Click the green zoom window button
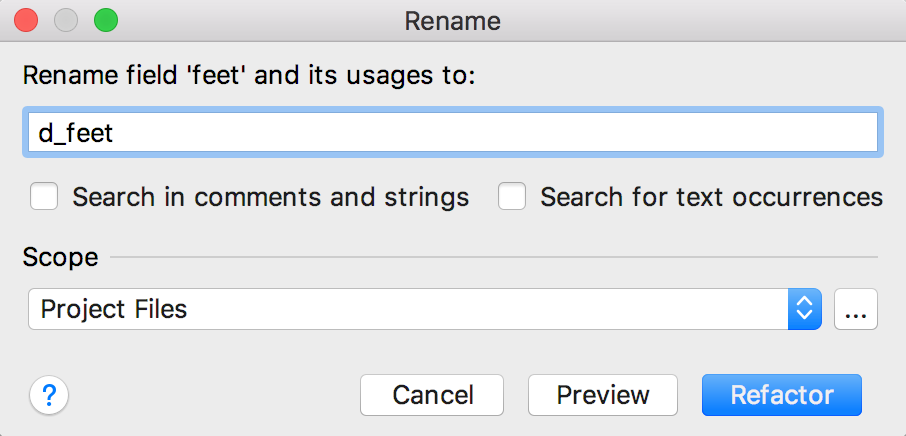This screenshot has width=906, height=436. click(x=106, y=21)
